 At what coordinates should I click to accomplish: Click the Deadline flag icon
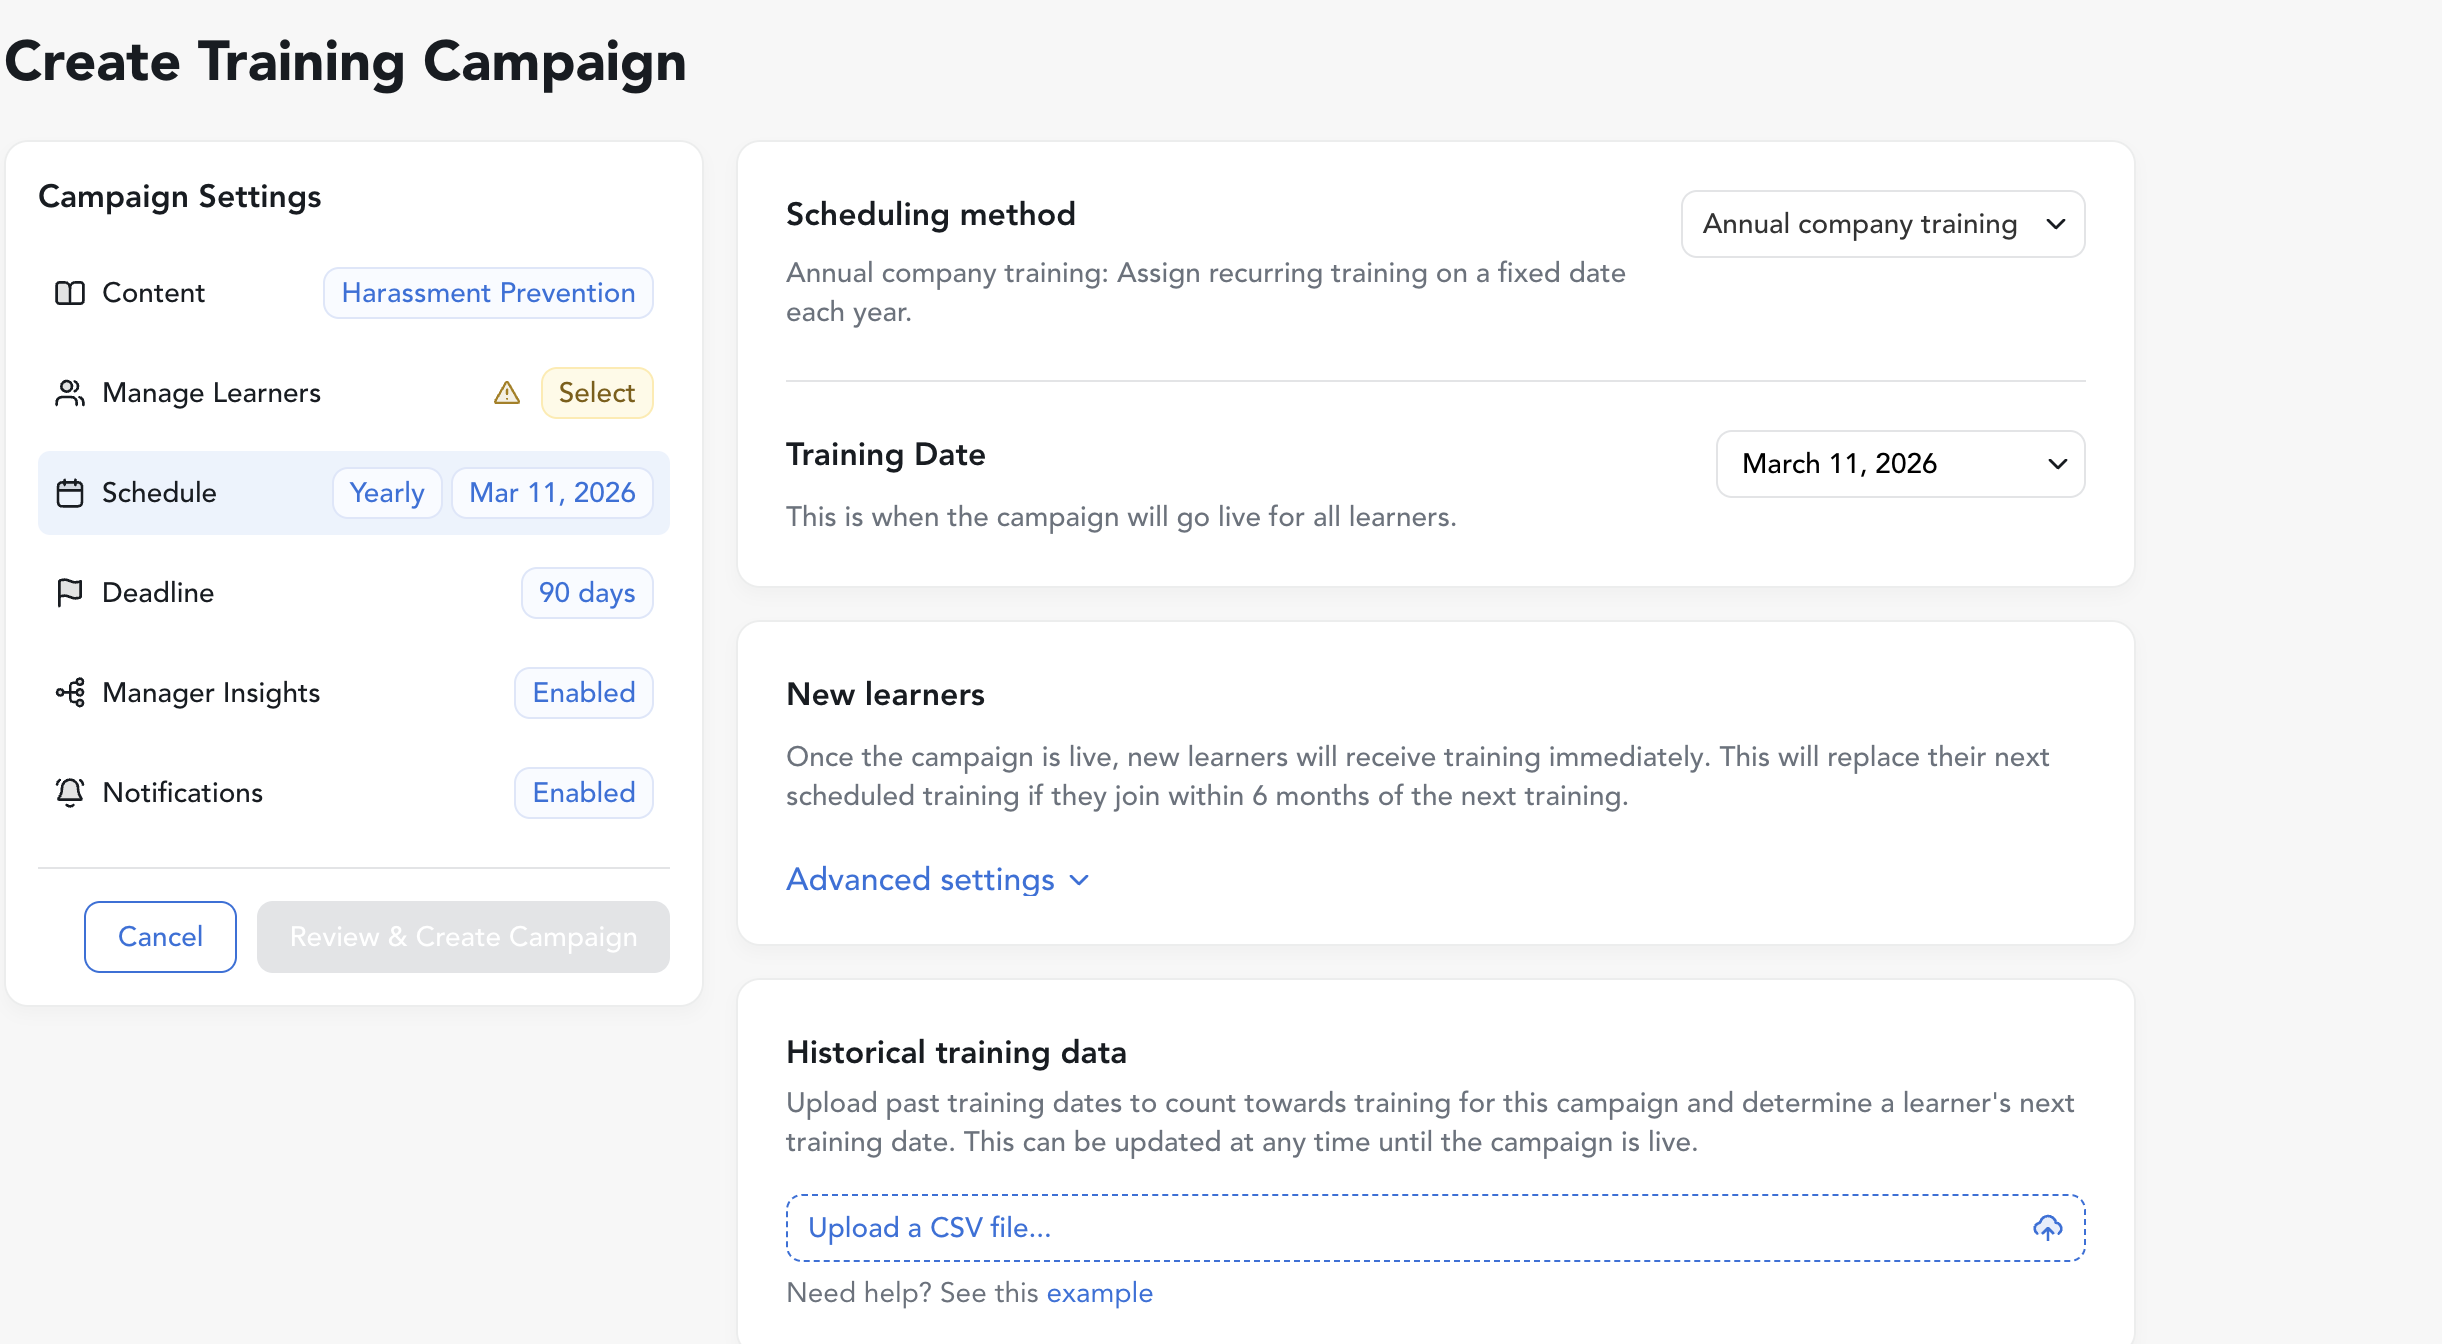[70, 593]
